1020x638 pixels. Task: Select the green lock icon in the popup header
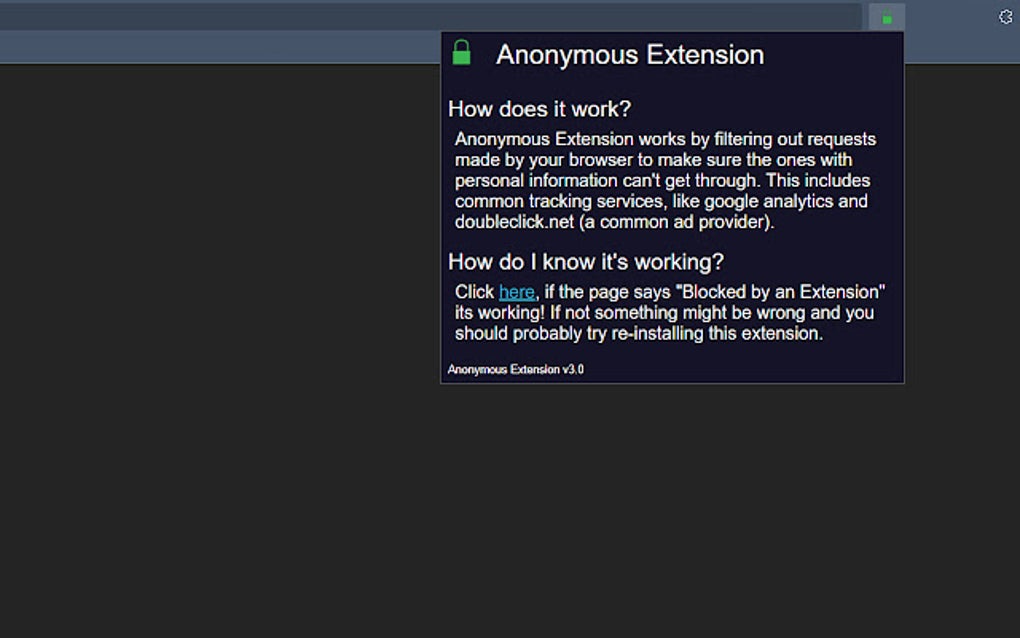[x=462, y=53]
